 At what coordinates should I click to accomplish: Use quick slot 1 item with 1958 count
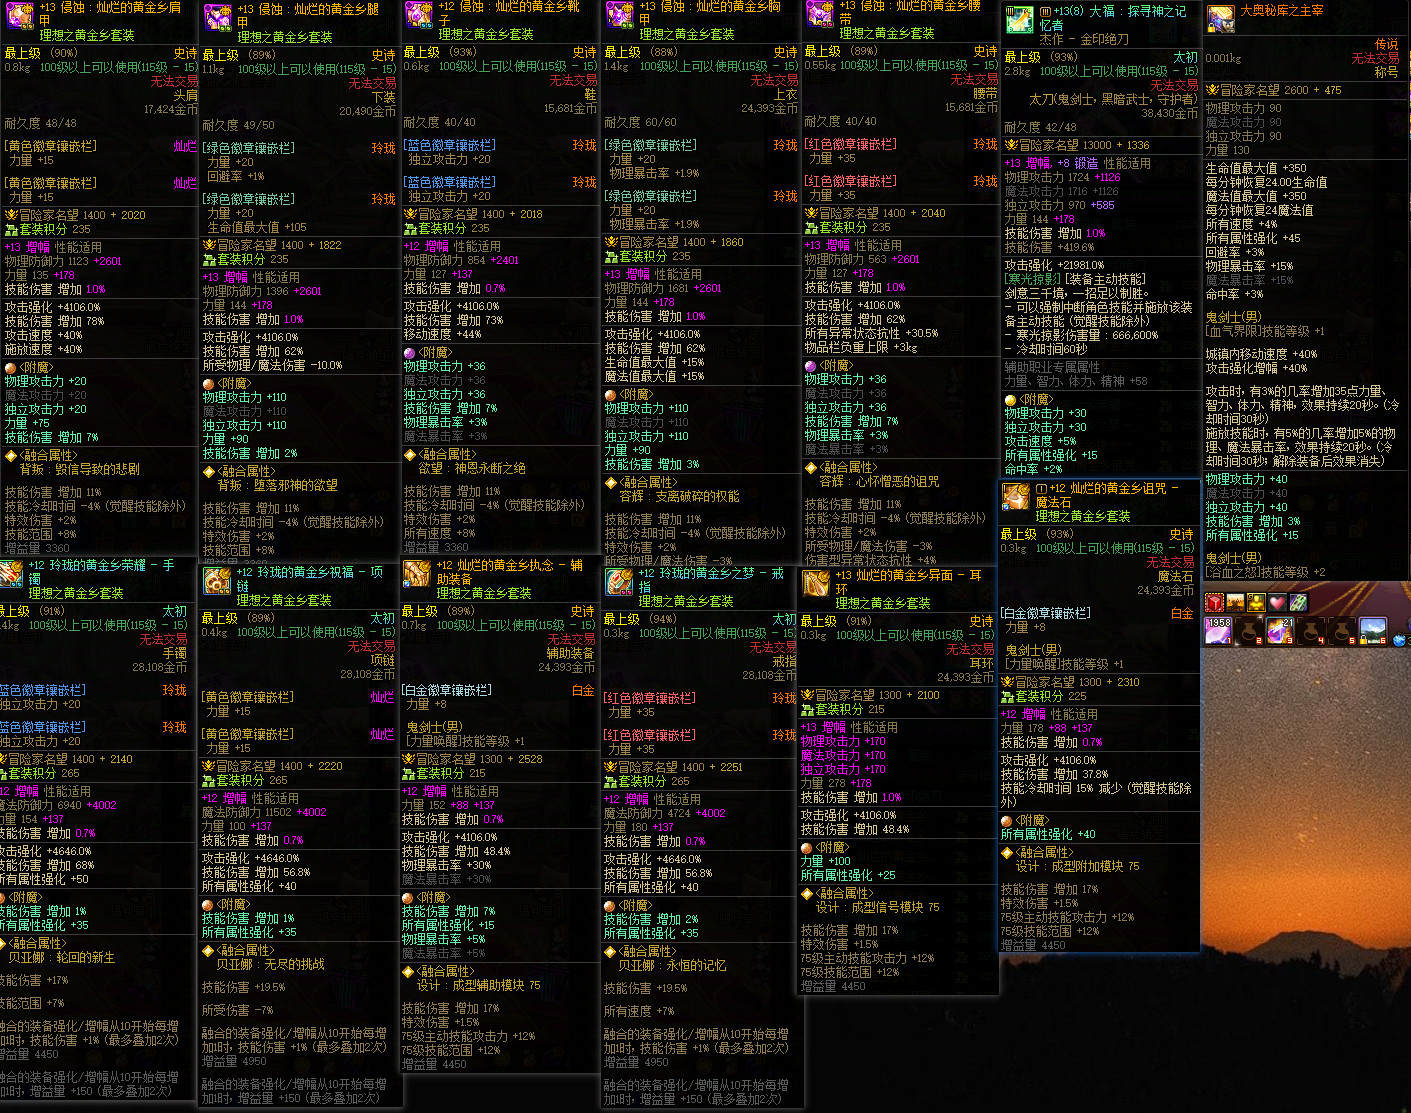coord(1218,630)
